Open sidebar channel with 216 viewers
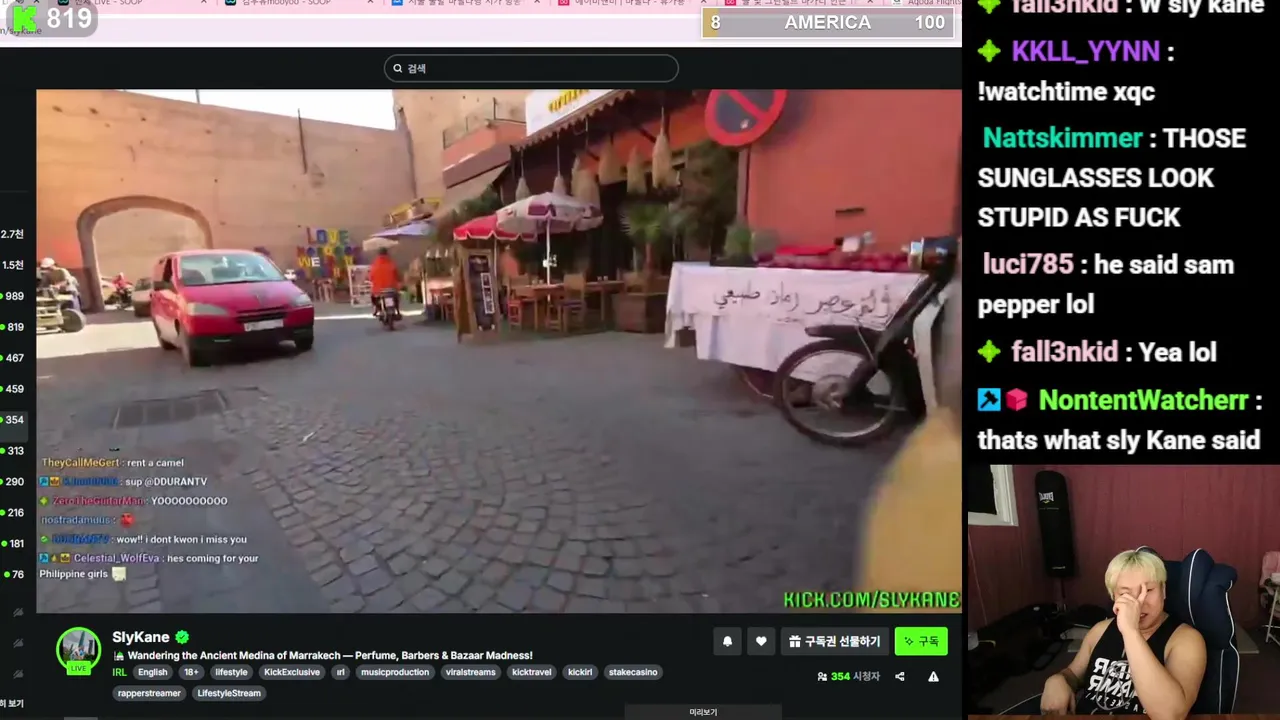 point(12,512)
